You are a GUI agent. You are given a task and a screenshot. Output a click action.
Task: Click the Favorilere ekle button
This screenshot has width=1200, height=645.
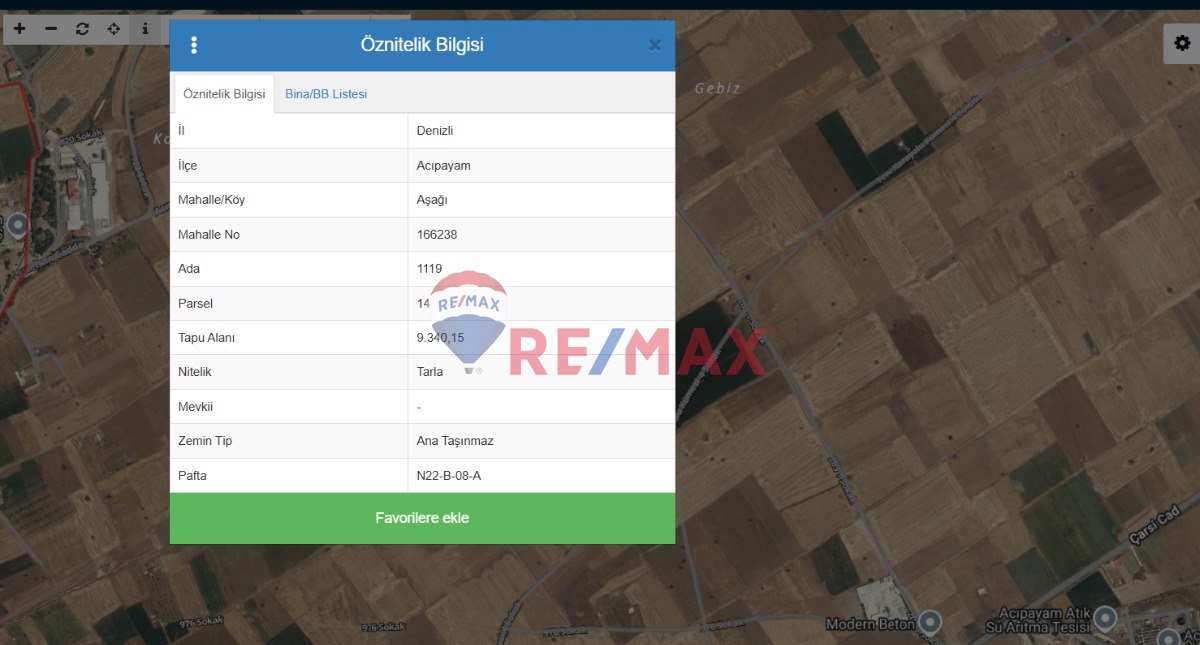click(422, 518)
